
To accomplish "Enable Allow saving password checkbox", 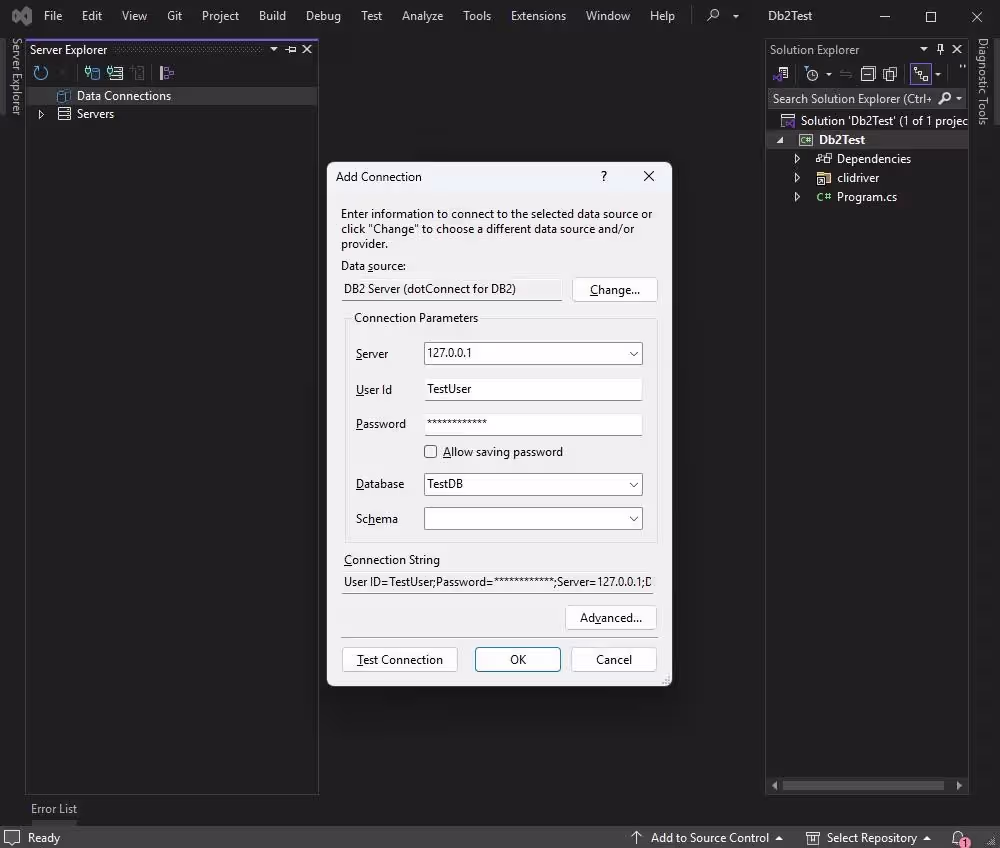I will (430, 452).
